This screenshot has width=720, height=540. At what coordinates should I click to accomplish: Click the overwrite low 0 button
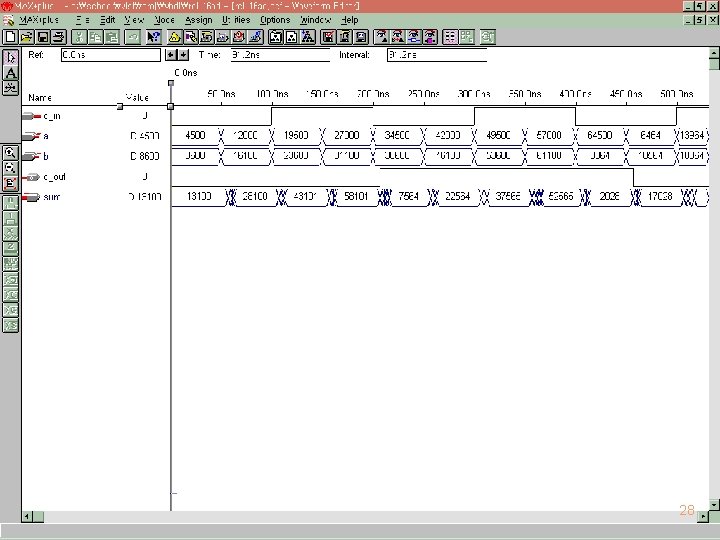(x=11, y=202)
